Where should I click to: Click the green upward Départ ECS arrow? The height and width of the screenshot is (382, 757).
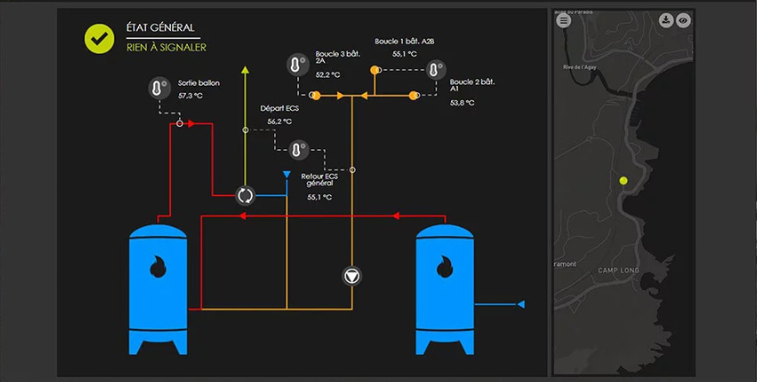(x=245, y=70)
